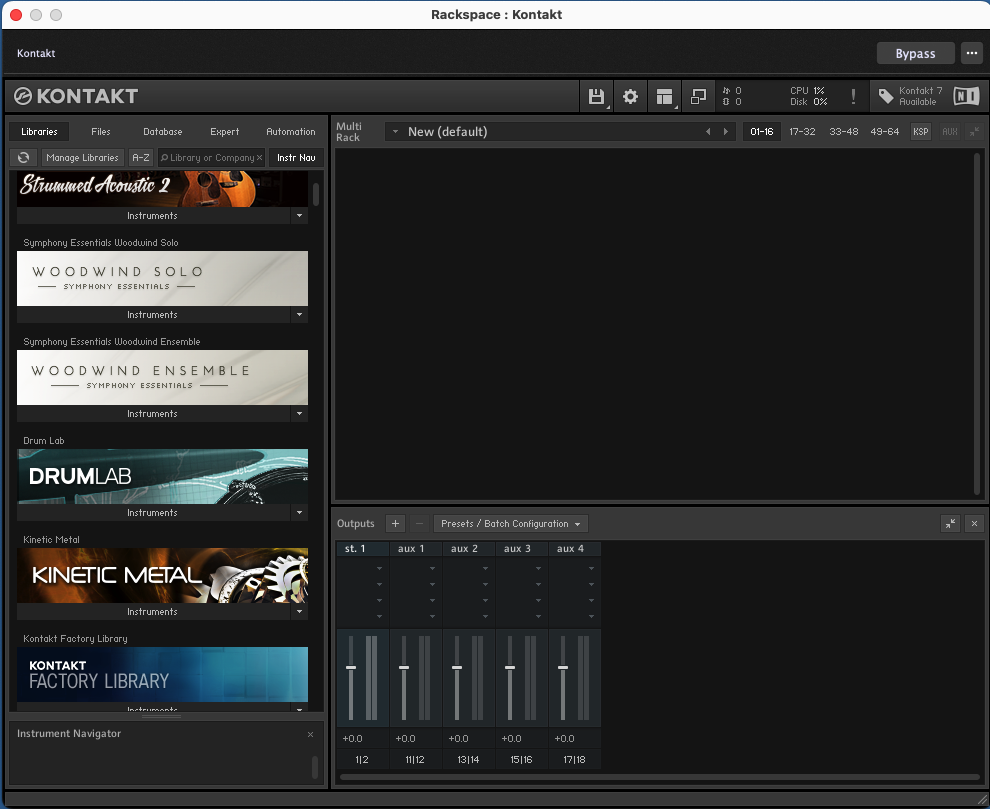Open Woodwind Ensemble Instruments dropdown arrow
Image resolution: width=990 pixels, height=809 pixels.
pyautogui.click(x=299, y=414)
